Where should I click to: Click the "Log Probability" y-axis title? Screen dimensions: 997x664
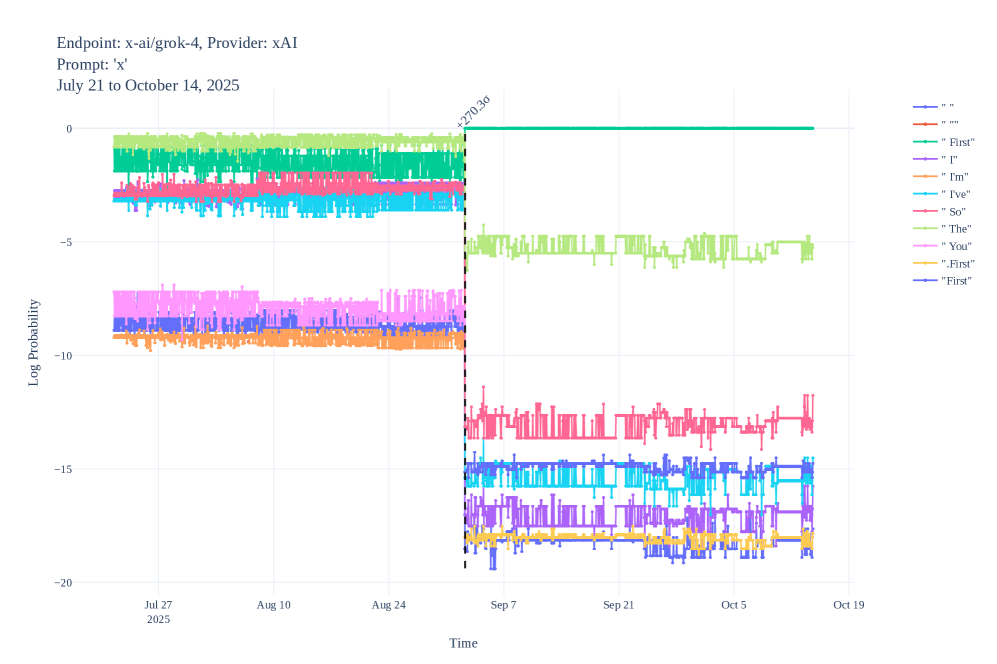(x=34, y=342)
